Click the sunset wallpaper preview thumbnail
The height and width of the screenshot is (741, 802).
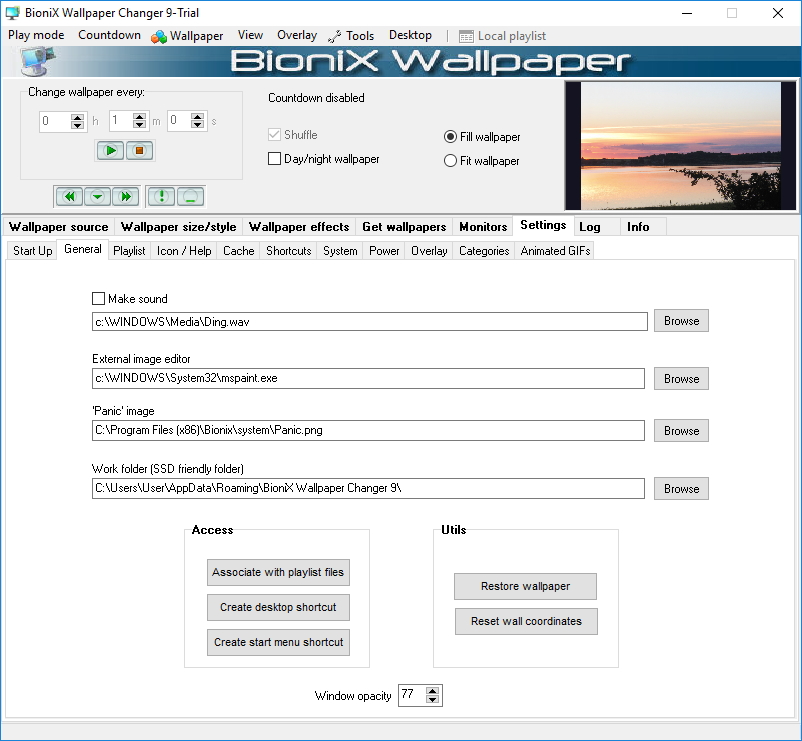680,145
